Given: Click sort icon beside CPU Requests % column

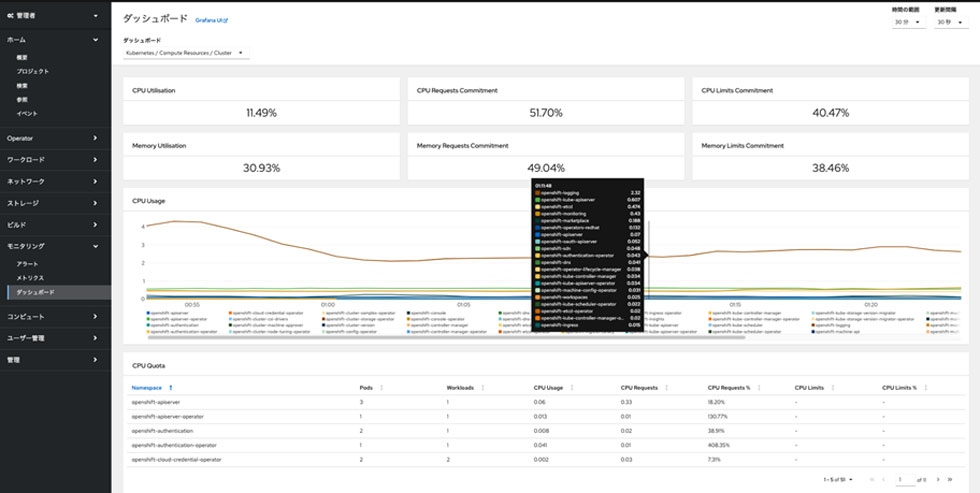Looking at the screenshot, I should (x=752, y=386).
